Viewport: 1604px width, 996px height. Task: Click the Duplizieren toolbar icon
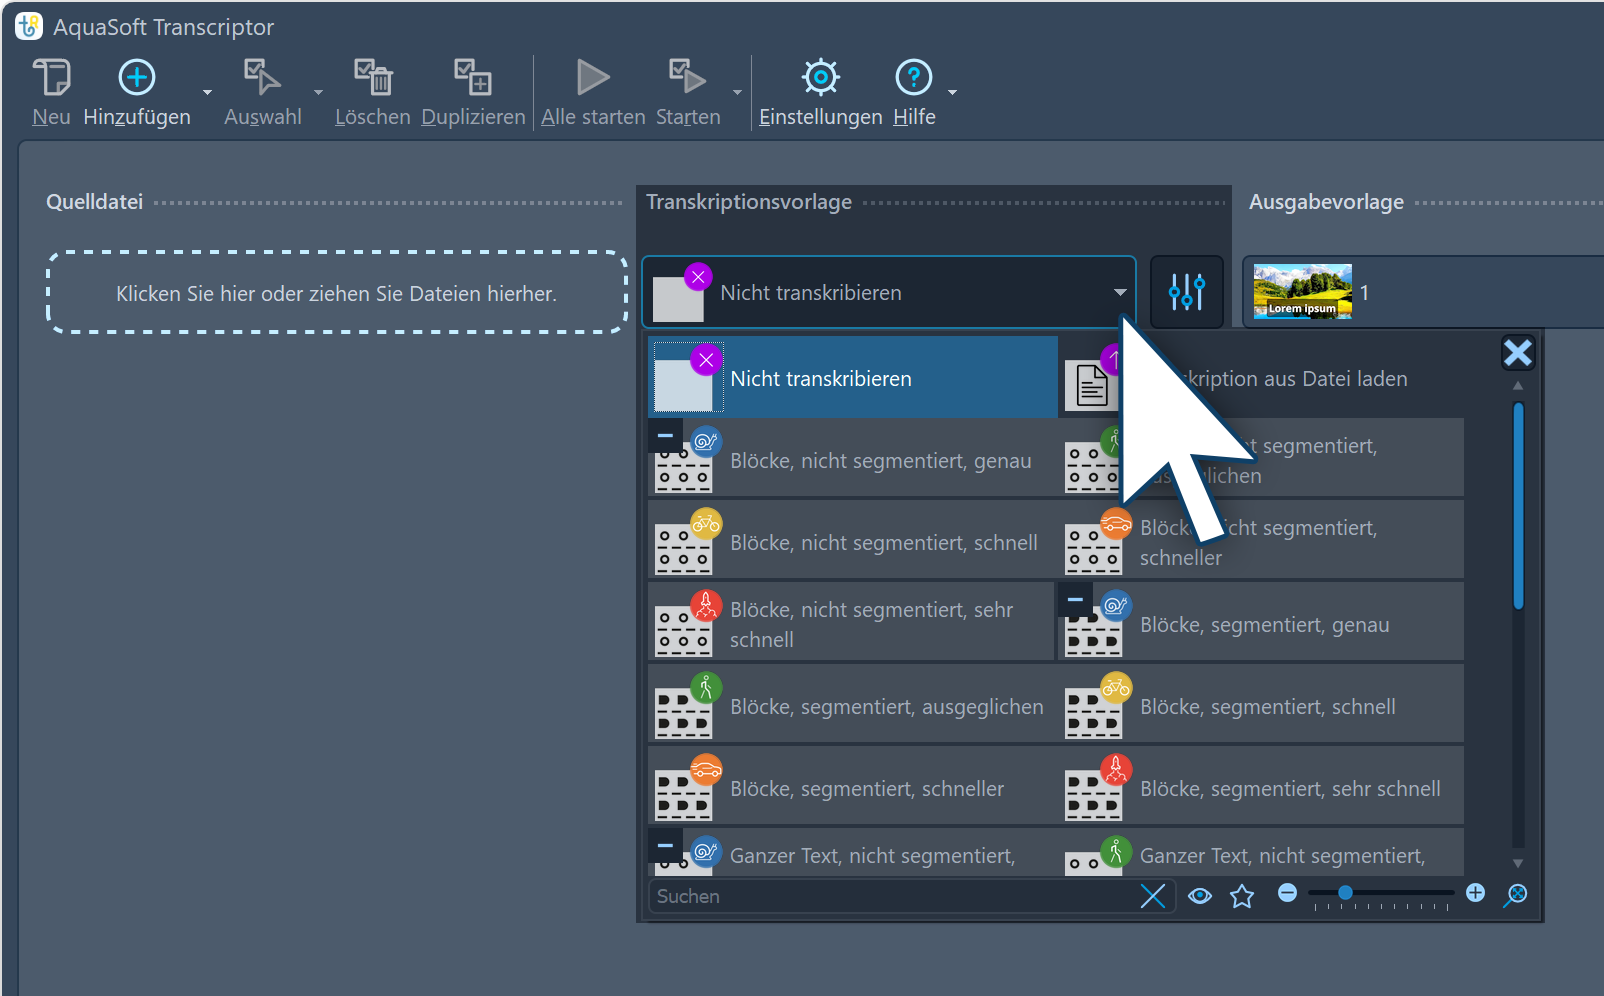tap(473, 78)
